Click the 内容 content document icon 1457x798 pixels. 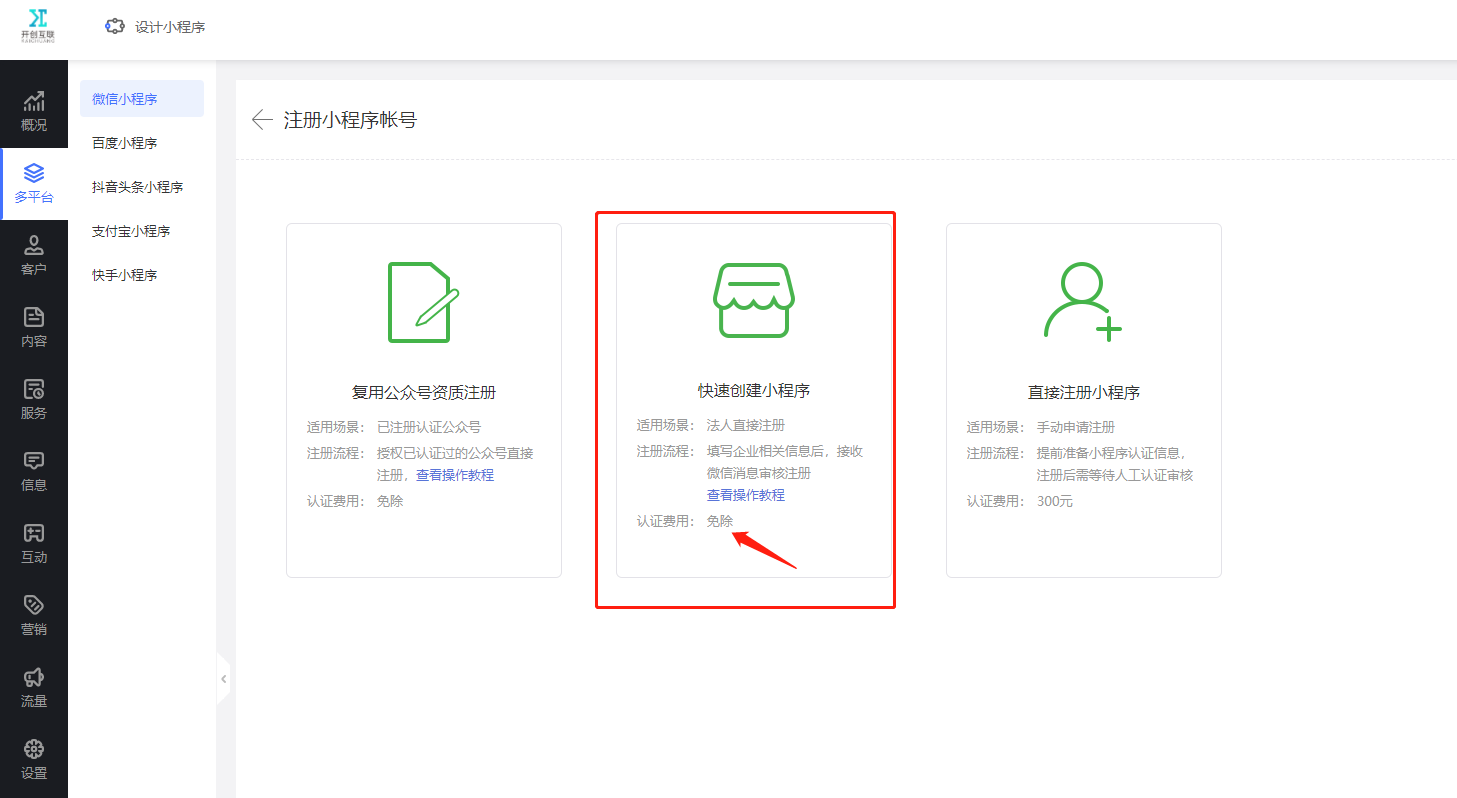(34, 317)
